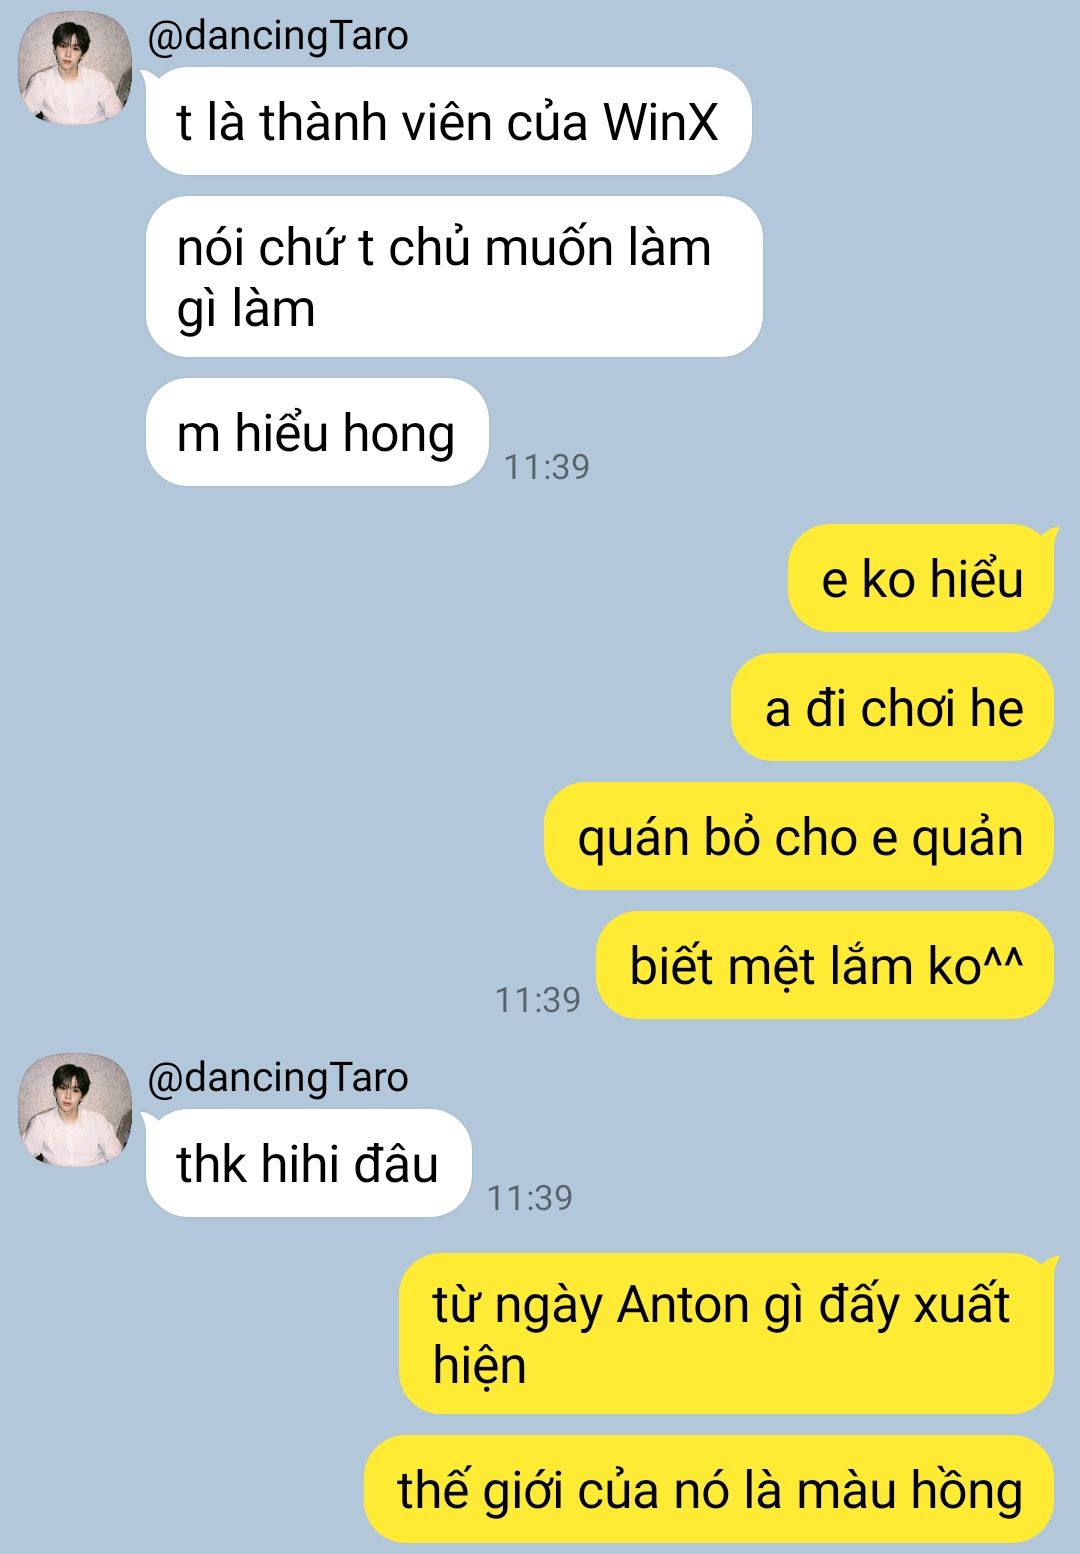The height and width of the screenshot is (1554, 1080).
Task: Tap 'thế giới của nó là màu hồng' bubble
Action: [709, 1489]
